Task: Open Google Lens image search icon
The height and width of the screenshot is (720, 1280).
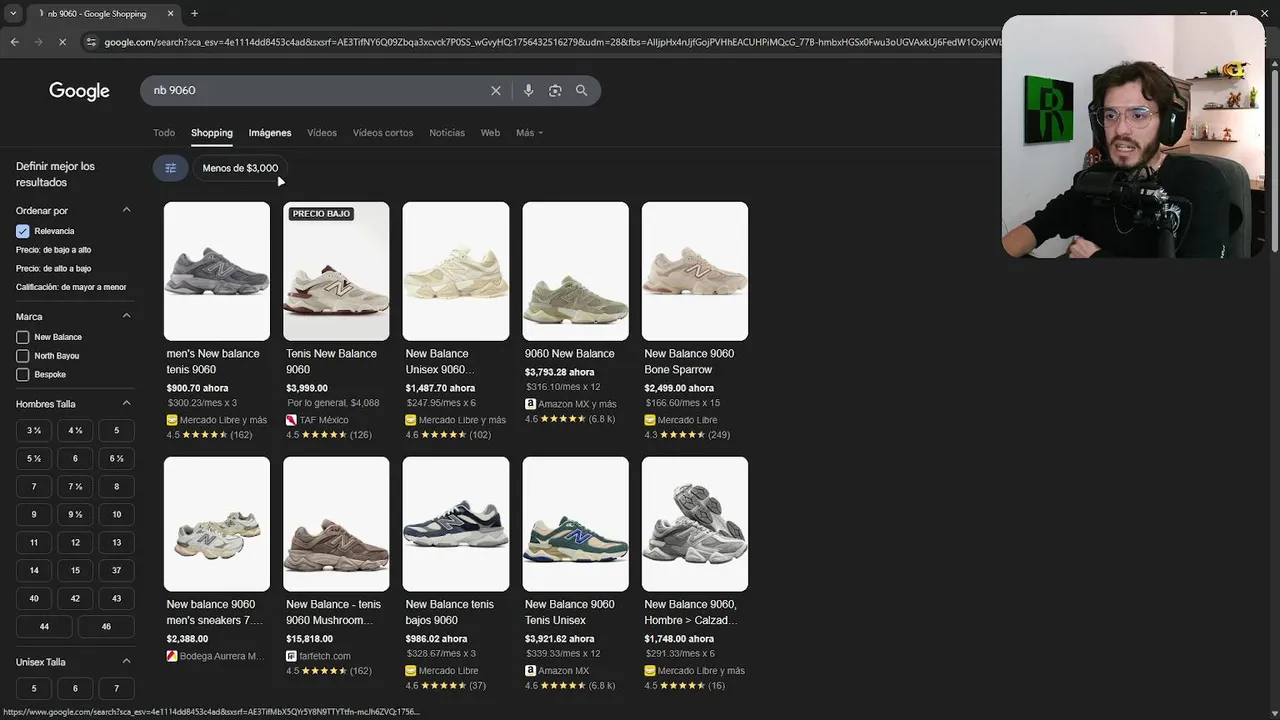Action: 555,90
